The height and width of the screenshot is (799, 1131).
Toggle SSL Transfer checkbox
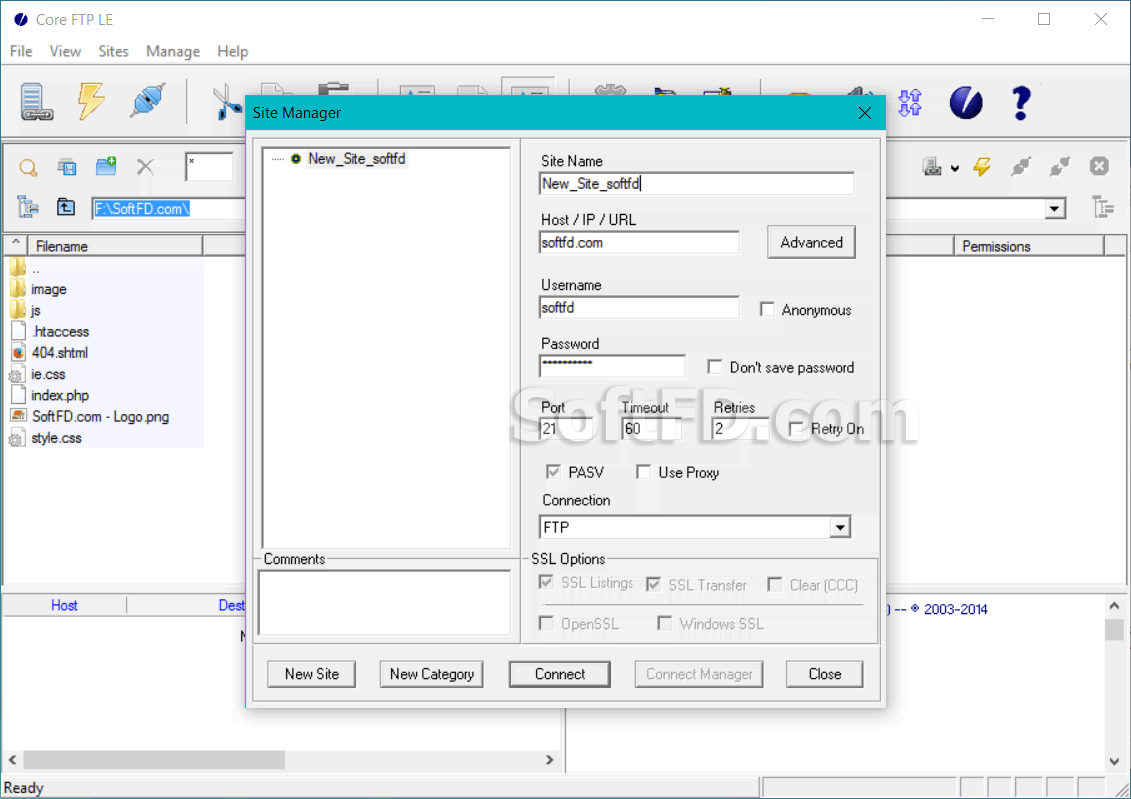pyautogui.click(x=653, y=584)
